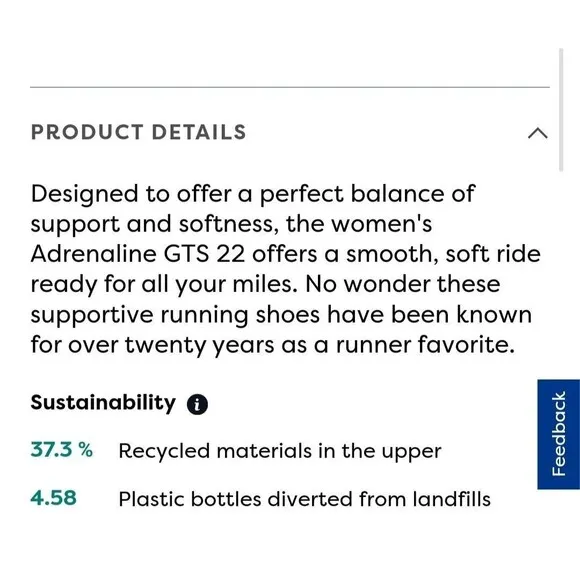Click the vertical scrollbar thumb
The width and height of the screenshot is (580, 580).
point(561,109)
